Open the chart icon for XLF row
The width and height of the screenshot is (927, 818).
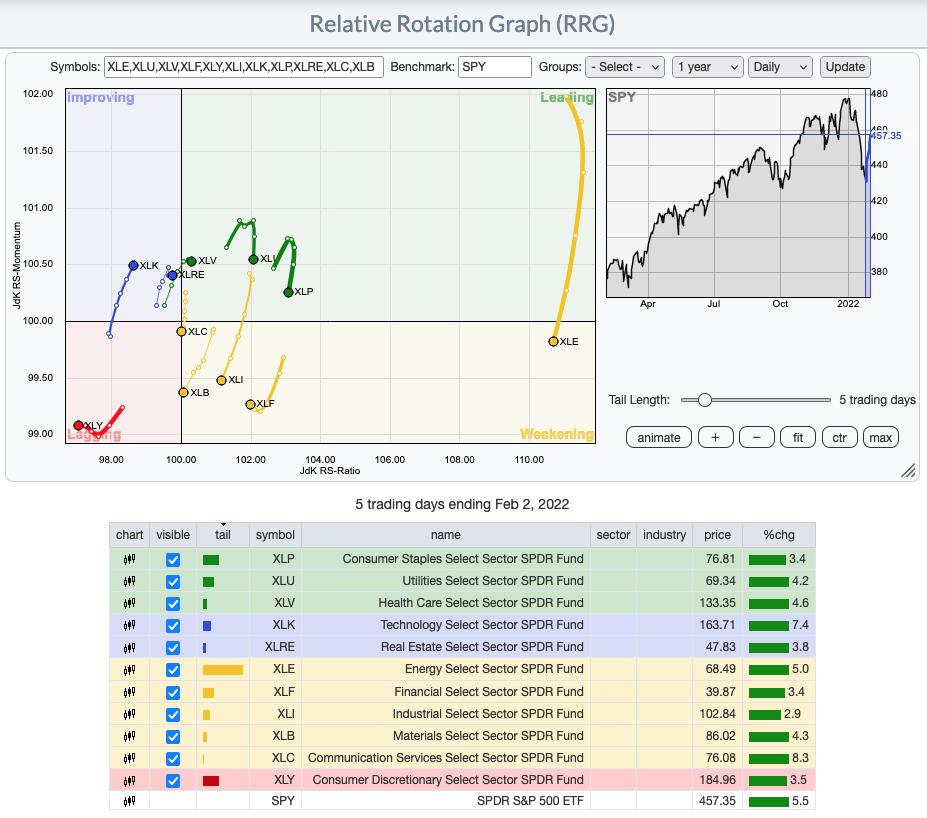(x=129, y=692)
